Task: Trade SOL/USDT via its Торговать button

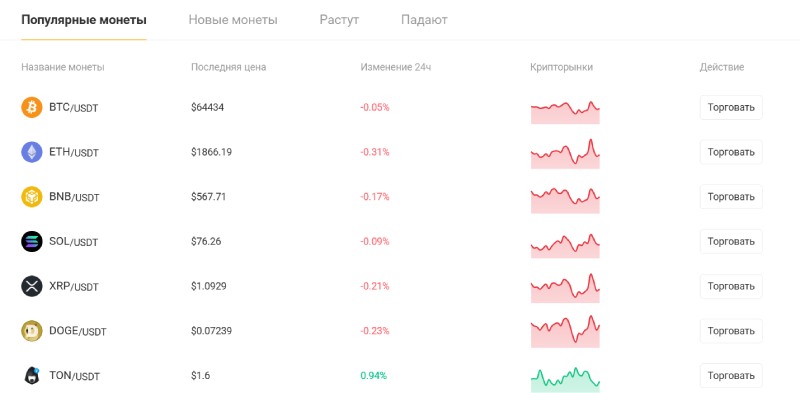Action: pos(731,241)
